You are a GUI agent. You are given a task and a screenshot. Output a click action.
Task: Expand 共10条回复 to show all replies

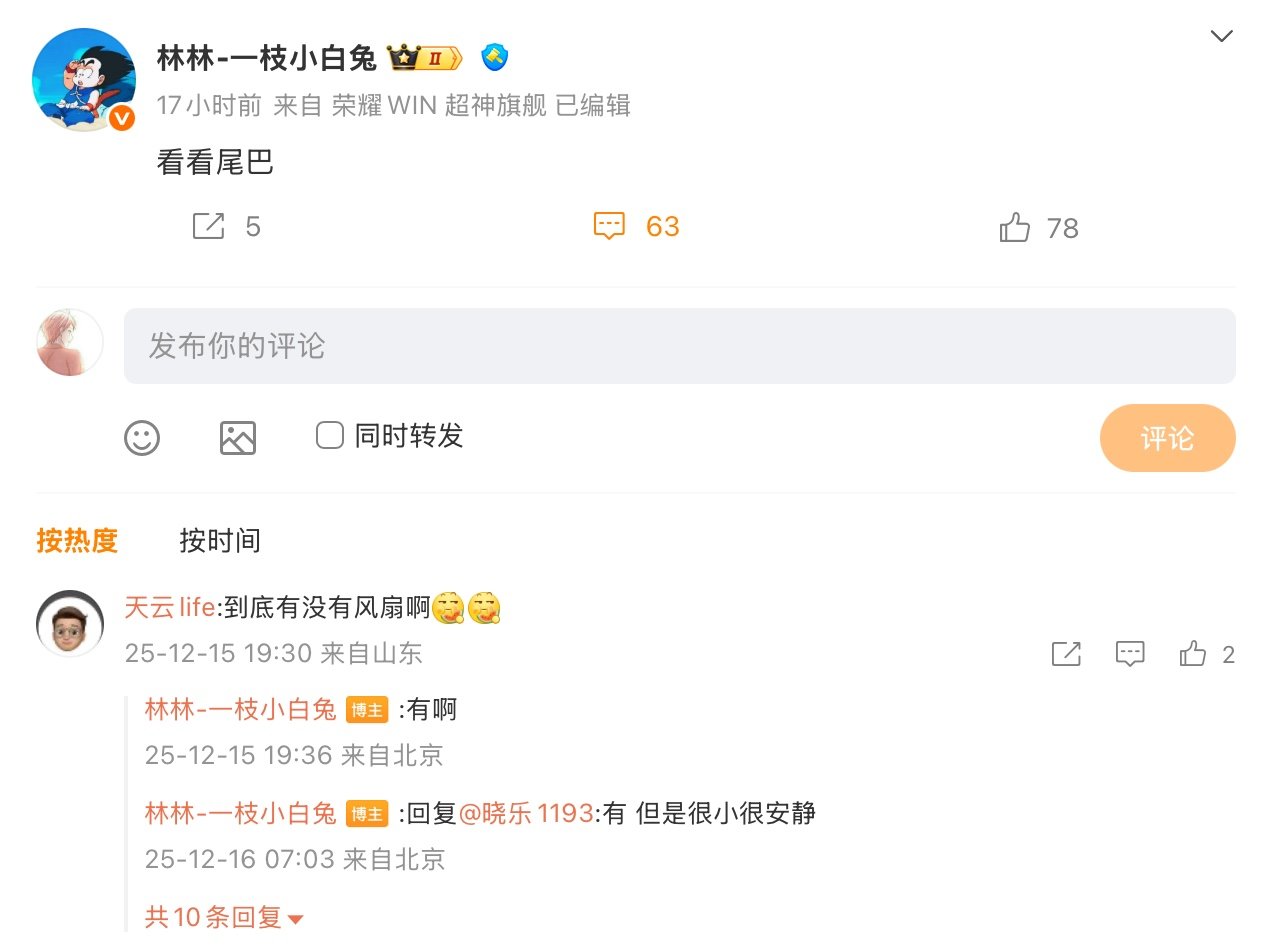(x=224, y=917)
